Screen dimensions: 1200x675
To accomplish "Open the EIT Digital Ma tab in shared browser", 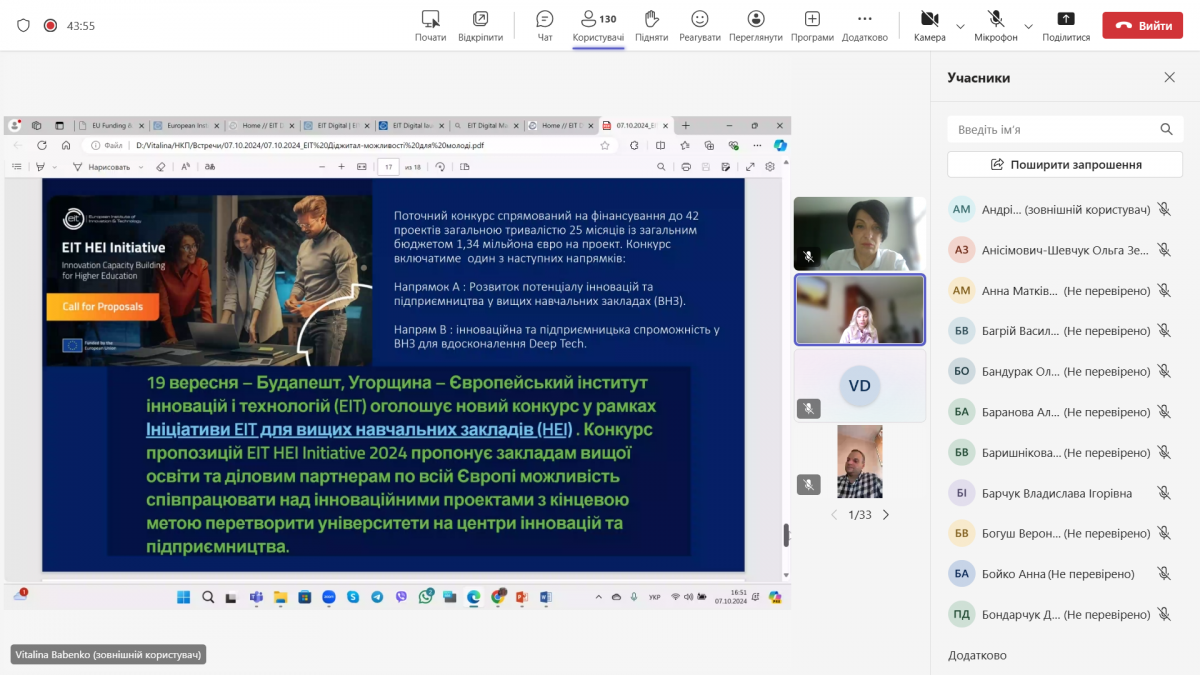I will 487,126.
